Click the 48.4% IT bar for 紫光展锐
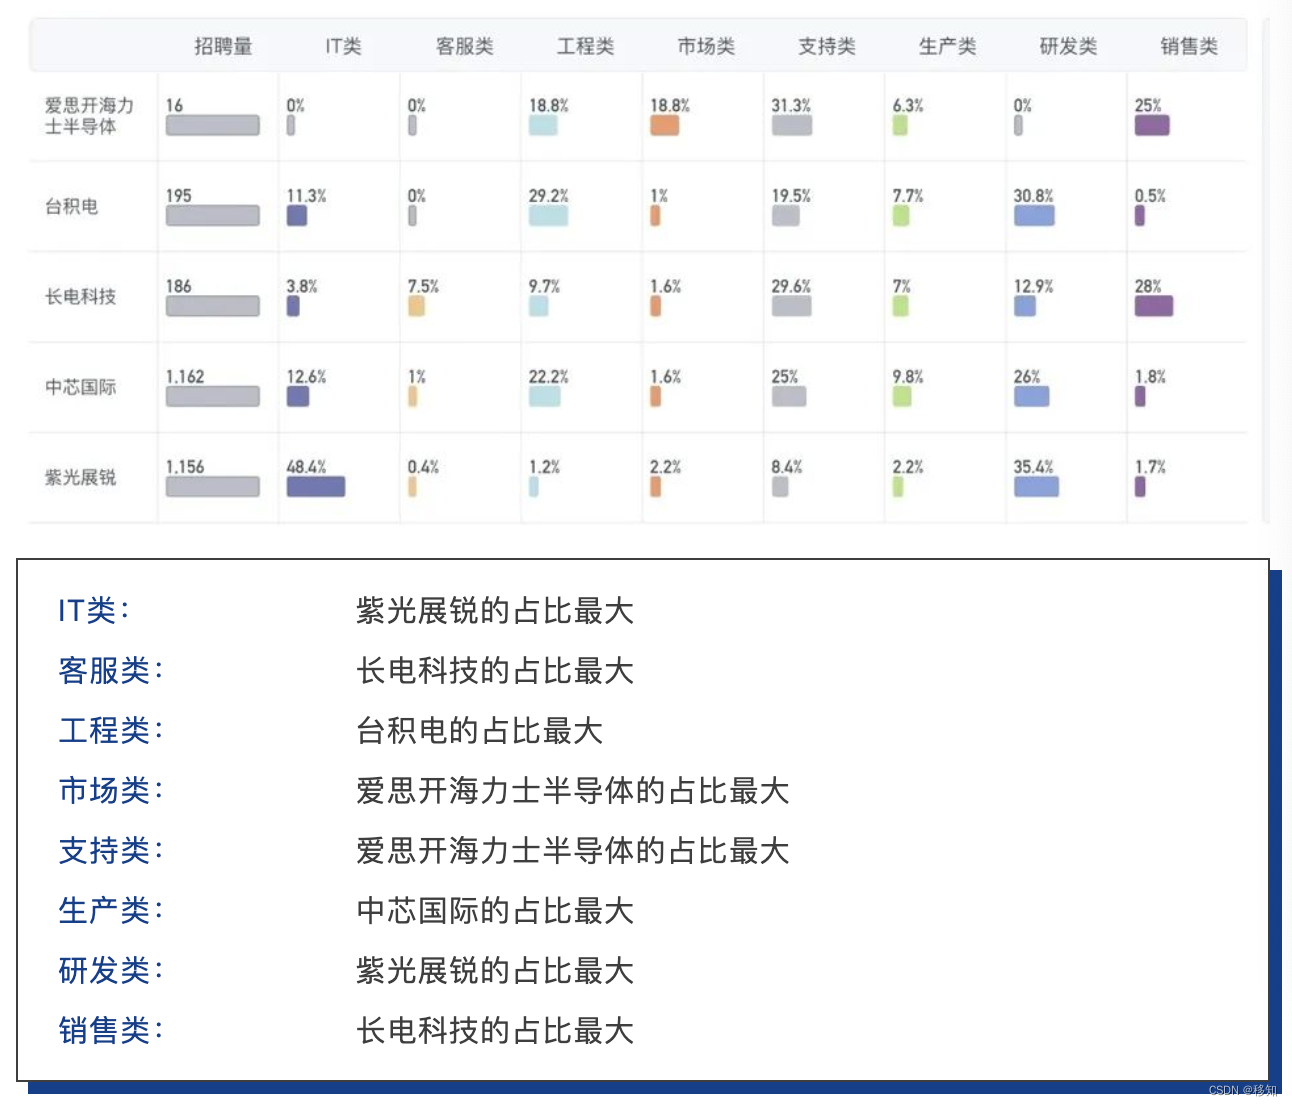 point(316,487)
